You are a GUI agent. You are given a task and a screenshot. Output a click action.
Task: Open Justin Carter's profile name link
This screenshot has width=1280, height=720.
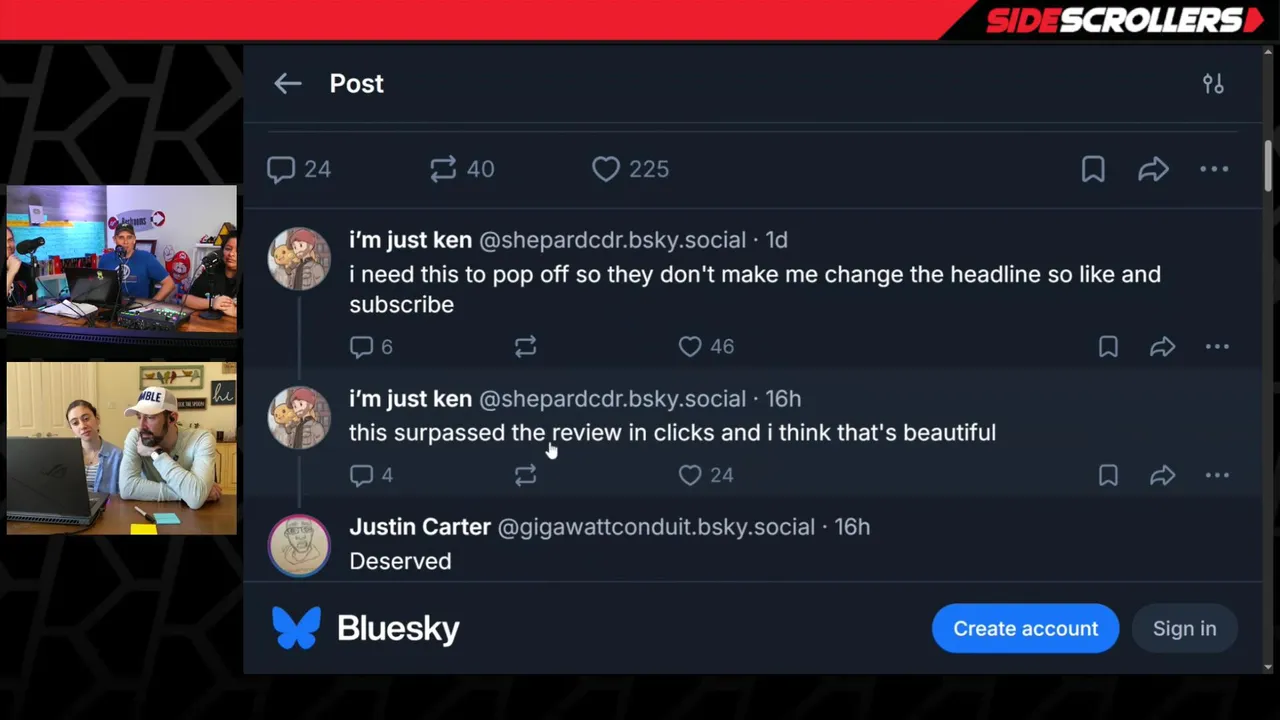tap(420, 527)
